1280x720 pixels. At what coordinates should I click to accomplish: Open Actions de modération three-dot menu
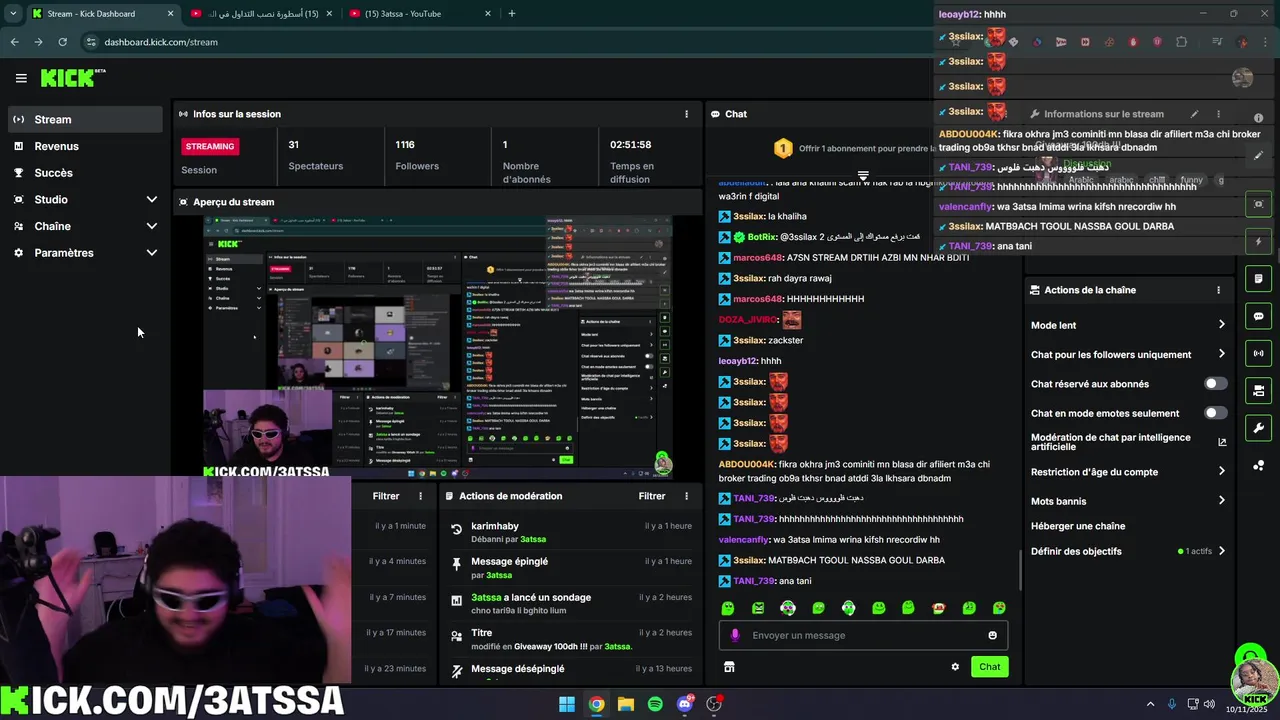686,496
